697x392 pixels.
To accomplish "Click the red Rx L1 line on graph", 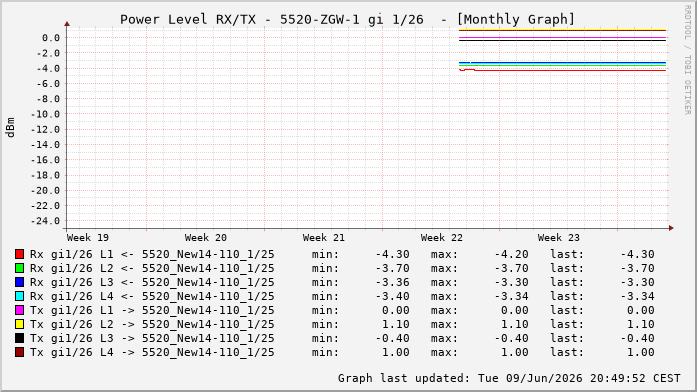I will click(x=562, y=70).
